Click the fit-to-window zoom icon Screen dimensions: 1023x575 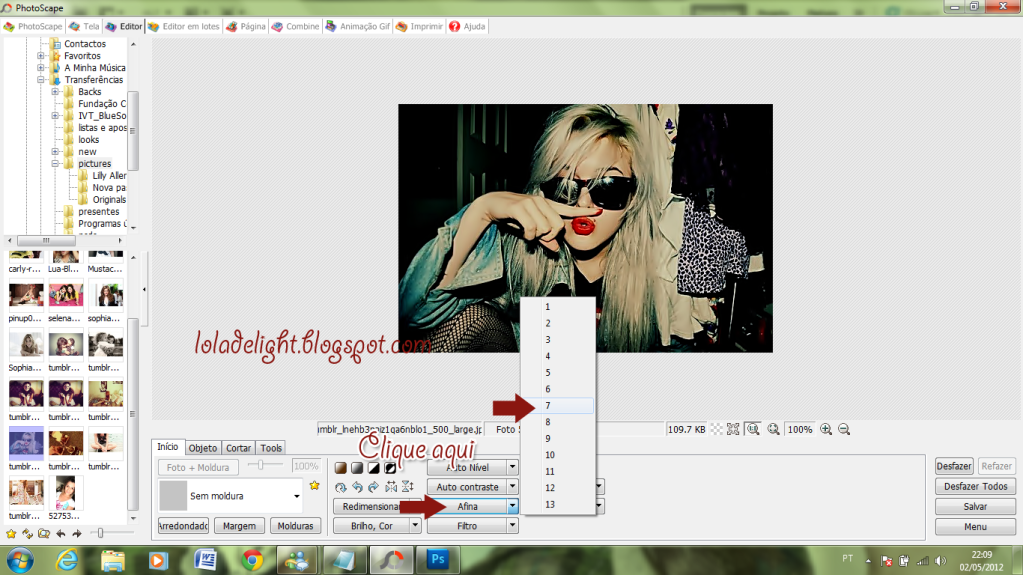(773, 429)
